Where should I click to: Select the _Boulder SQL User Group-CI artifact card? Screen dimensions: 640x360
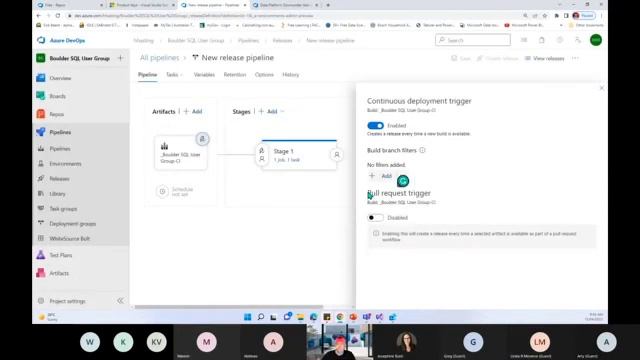pyautogui.click(x=180, y=153)
